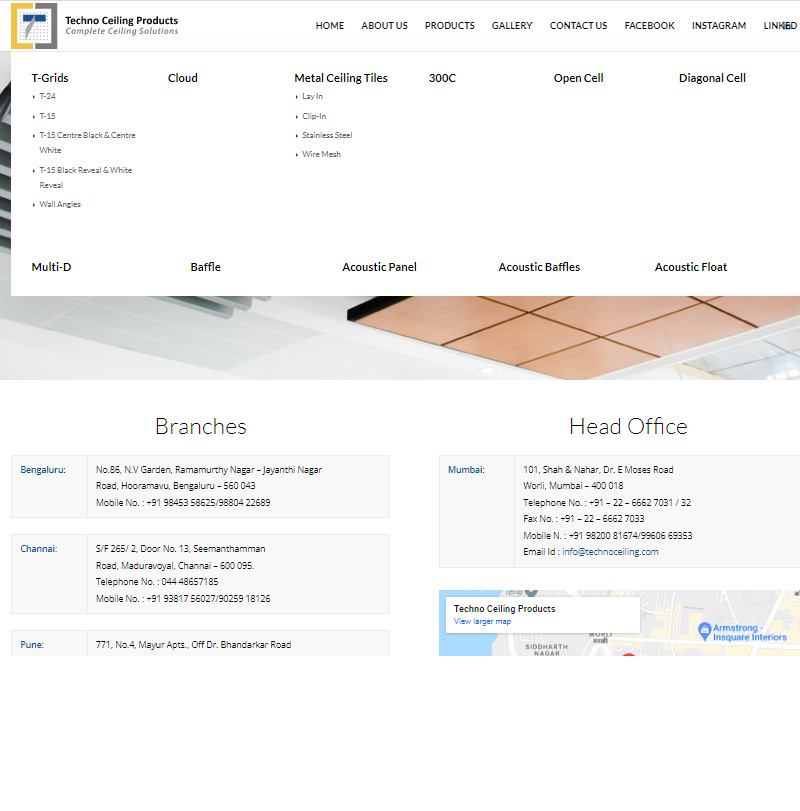Open the Instagram link in navbar
The height and width of the screenshot is (811, 800).
[718, 26]
